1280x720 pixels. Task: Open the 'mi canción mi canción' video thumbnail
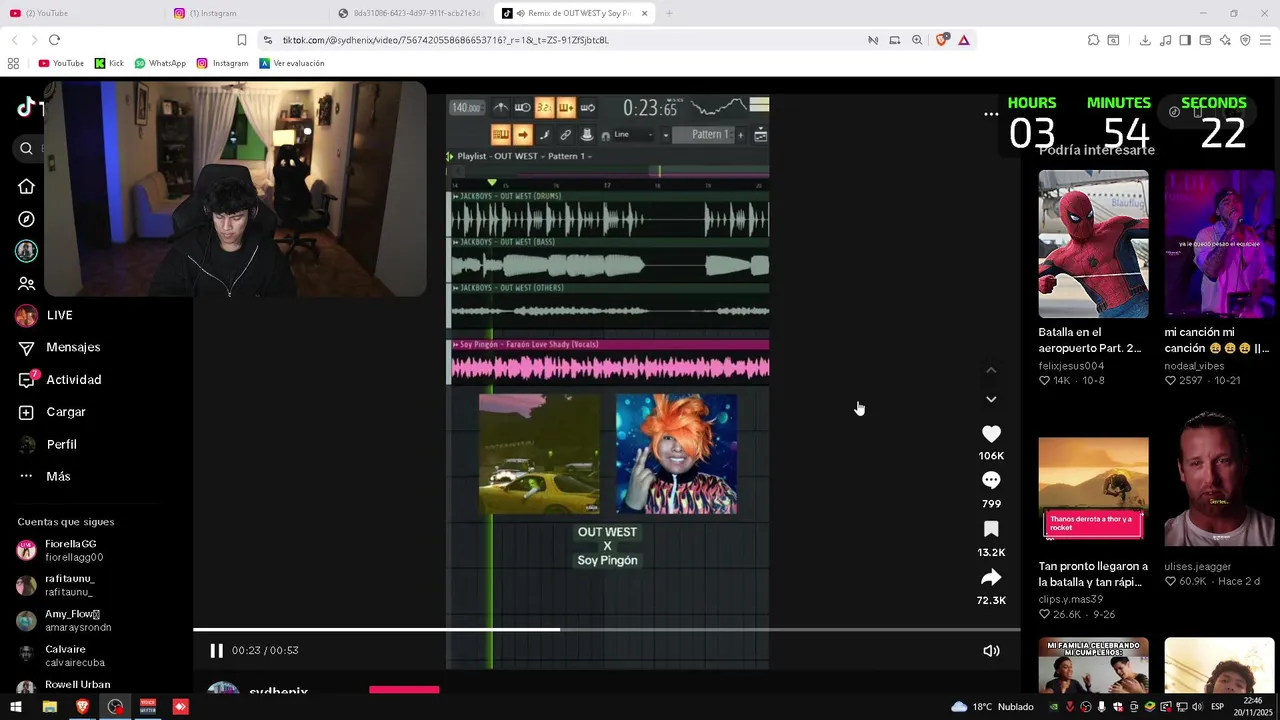click(1219, 244)
